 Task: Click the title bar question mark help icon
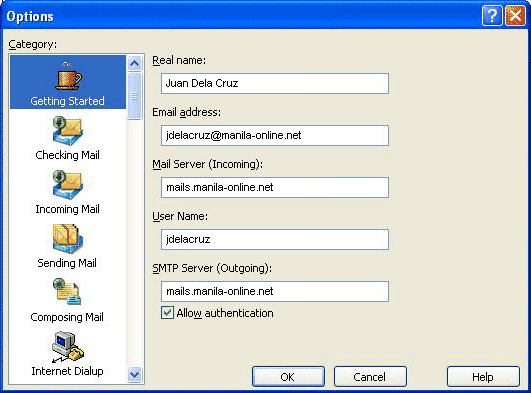point(492,16)
